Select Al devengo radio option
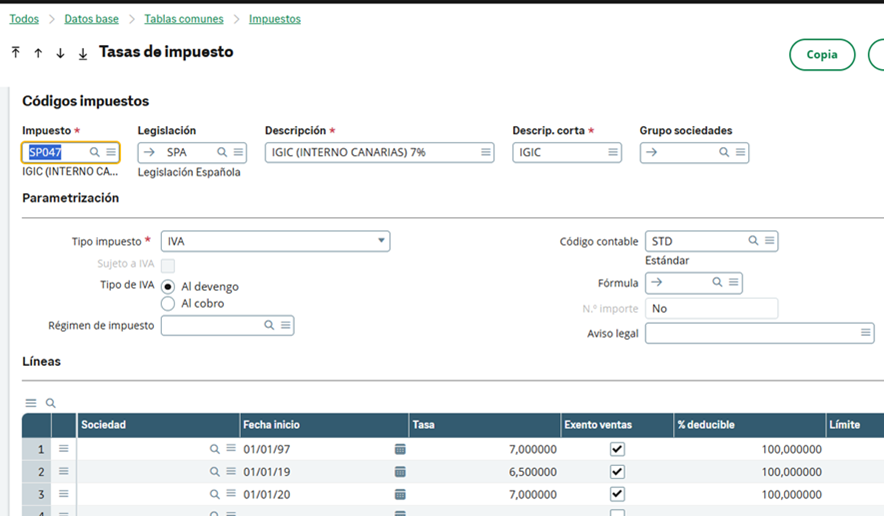 tap(168, 286)
